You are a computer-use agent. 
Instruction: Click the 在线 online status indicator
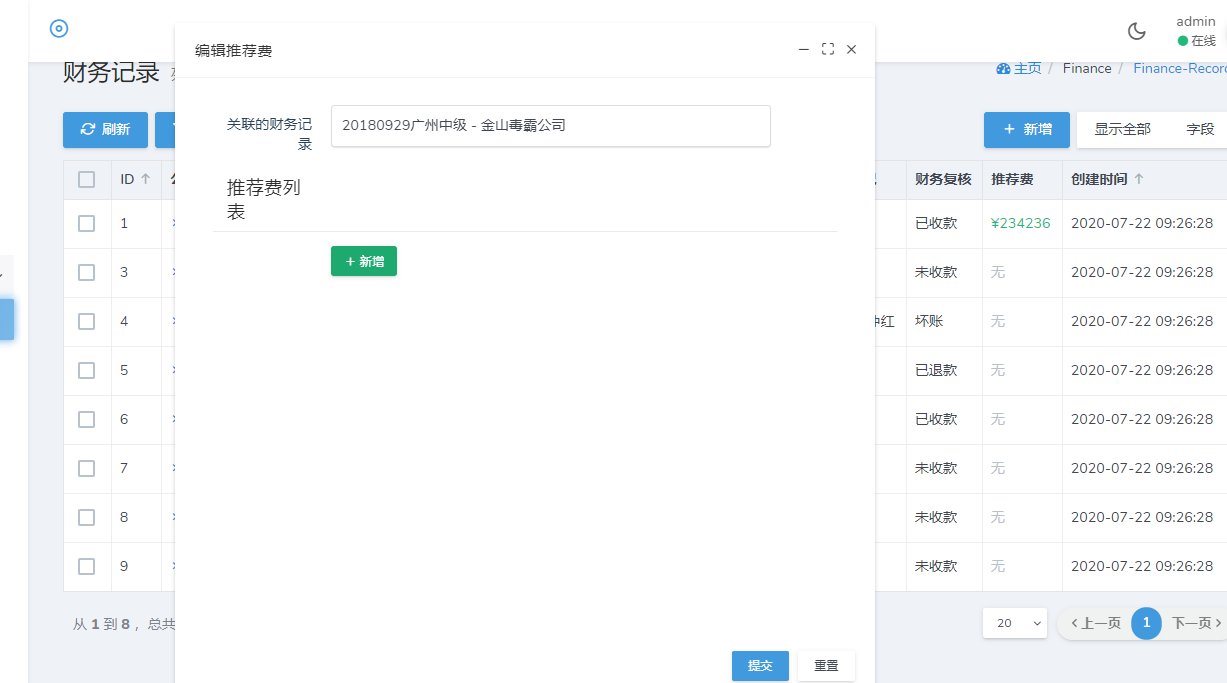[x=1197, y=41]
